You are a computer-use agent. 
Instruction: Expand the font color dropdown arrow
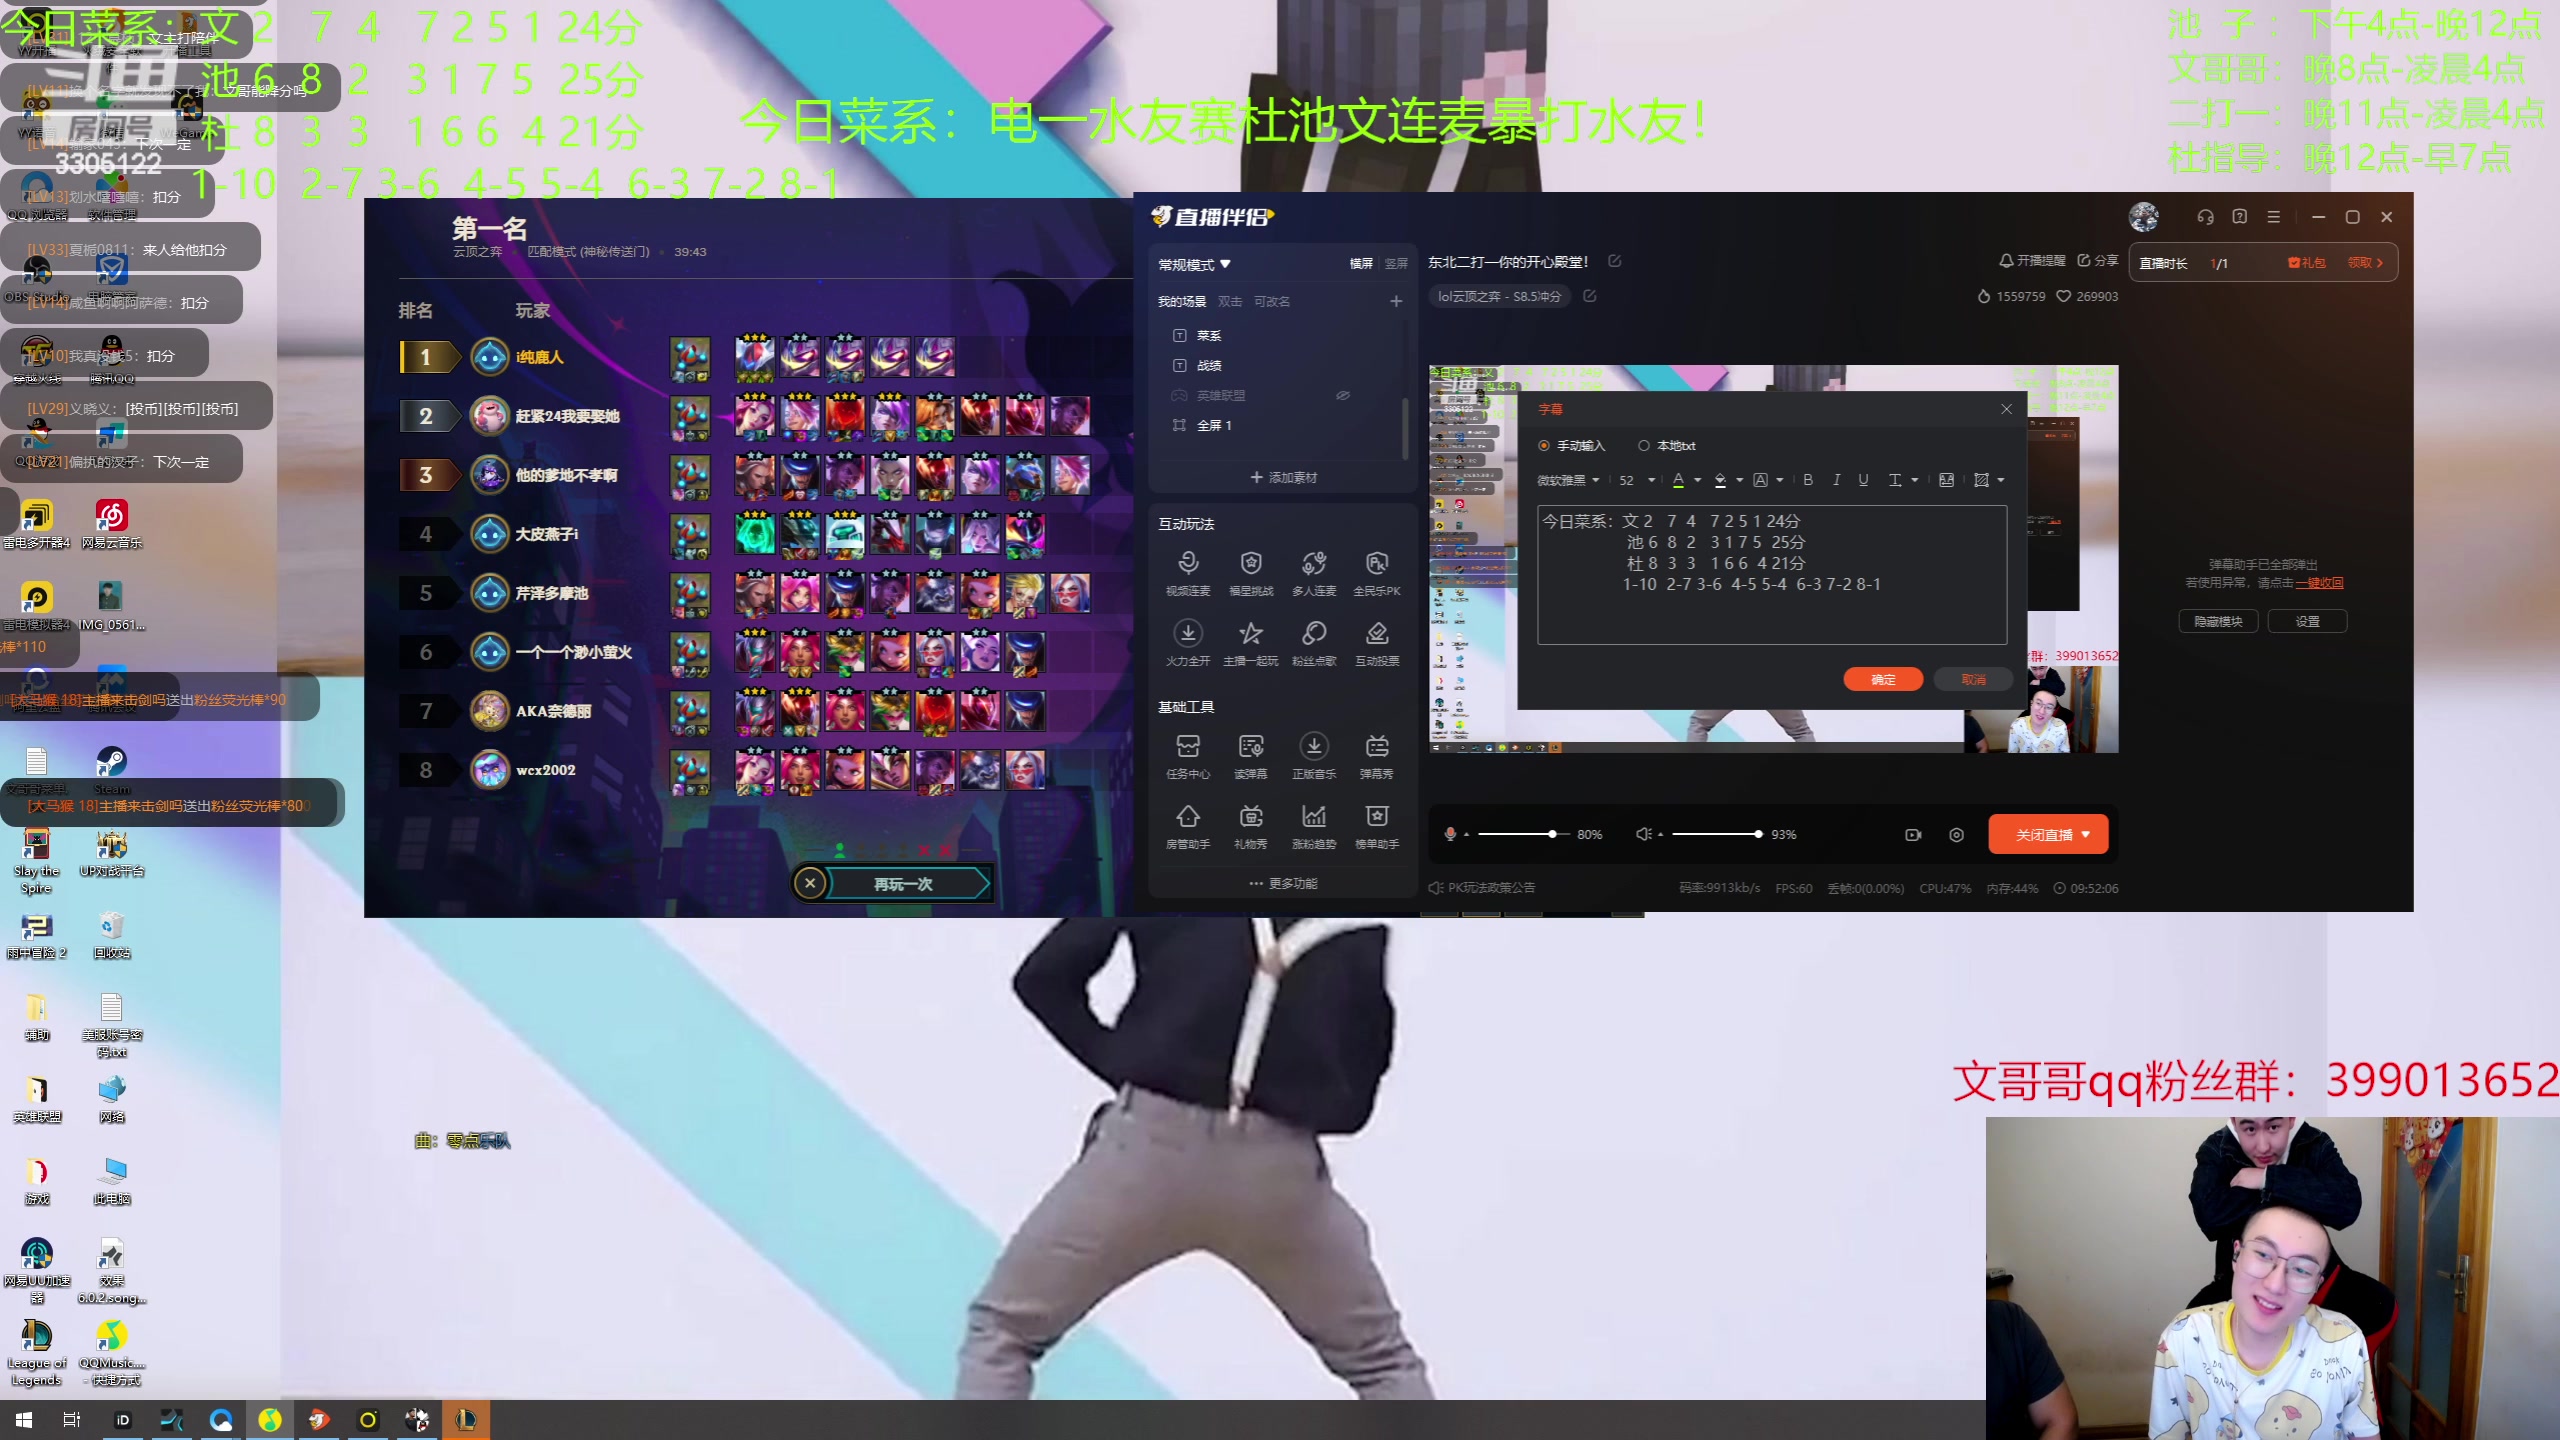(x=1698, y=481)
